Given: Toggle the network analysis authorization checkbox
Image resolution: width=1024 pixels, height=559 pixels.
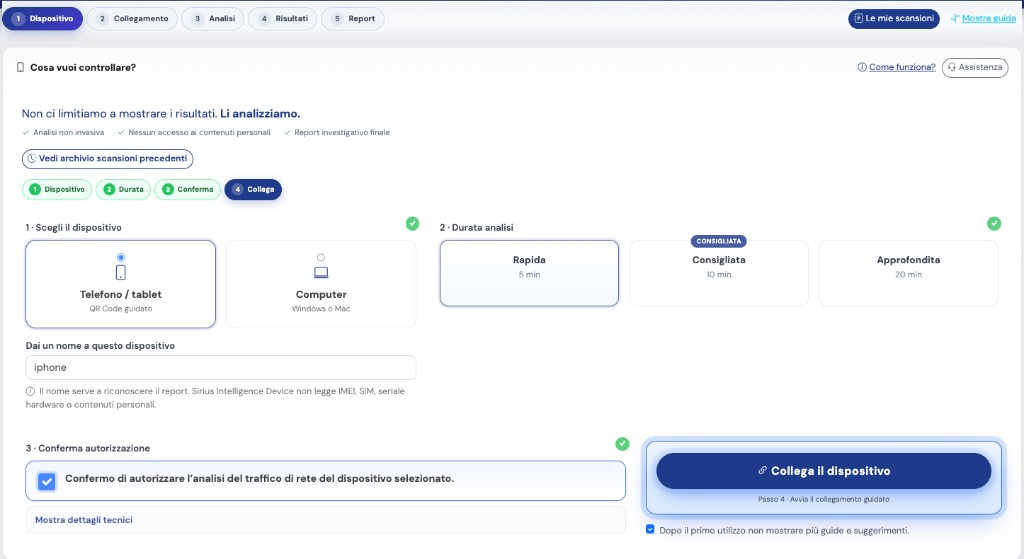Looking at the screenshot, I should click(x=46, y=481).
